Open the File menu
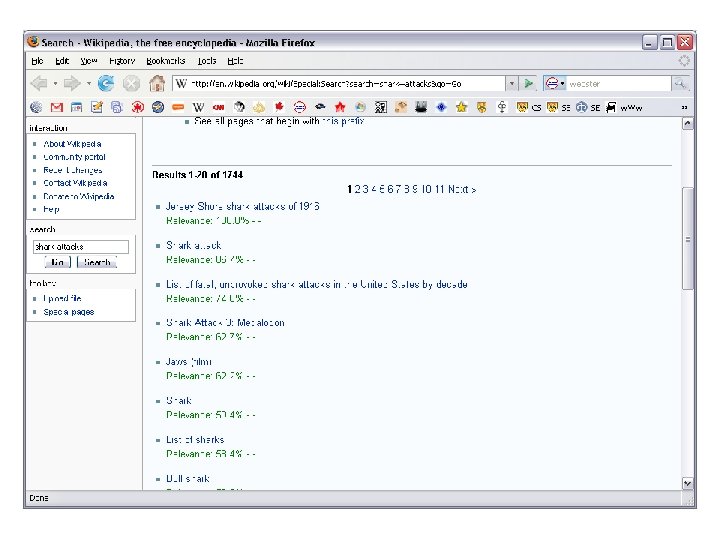Viewport: 720px width, 540px height. click(37, 61)
